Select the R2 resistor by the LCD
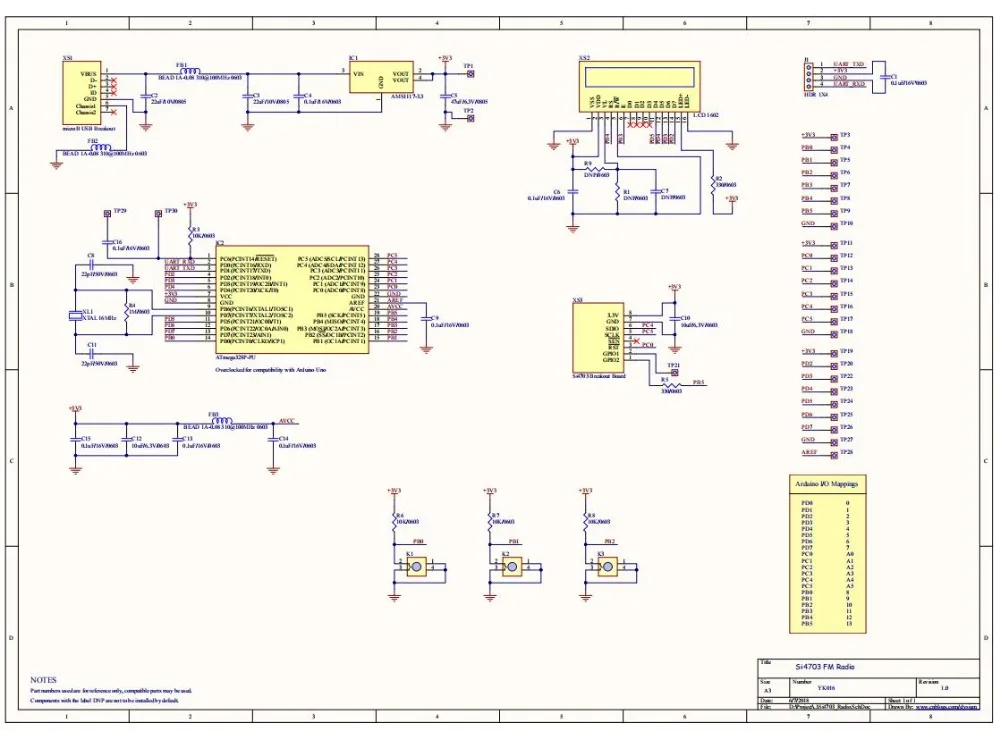1000x731 pixels. pos(713,183)
